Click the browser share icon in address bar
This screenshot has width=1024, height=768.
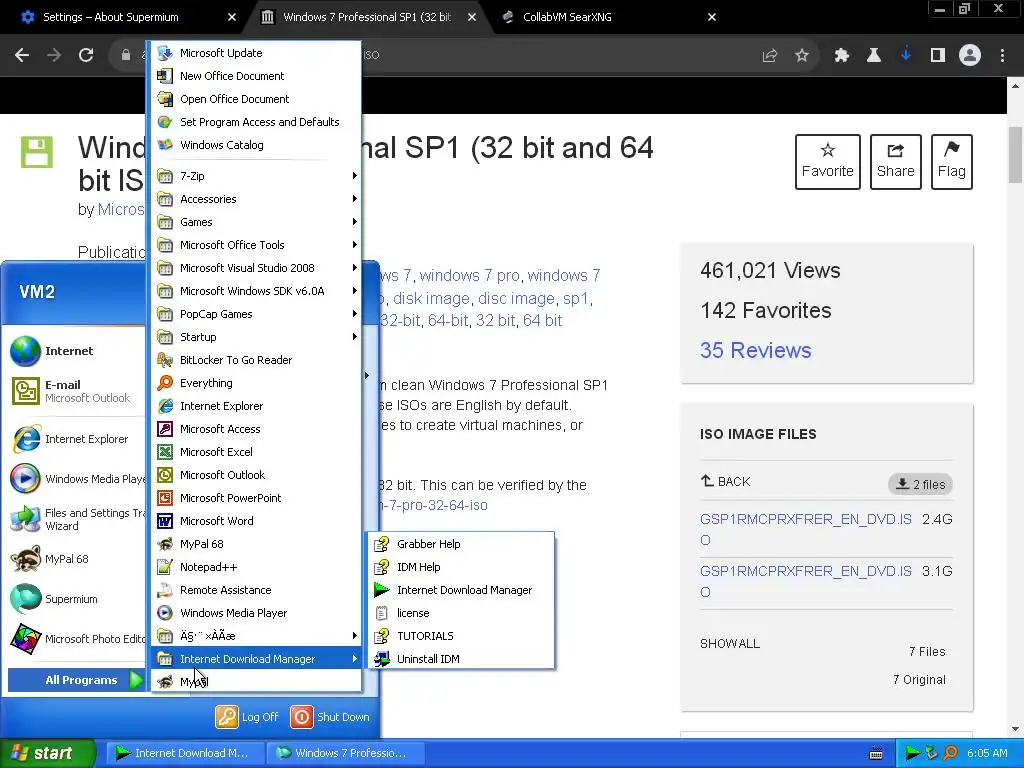tap(769, 55)
